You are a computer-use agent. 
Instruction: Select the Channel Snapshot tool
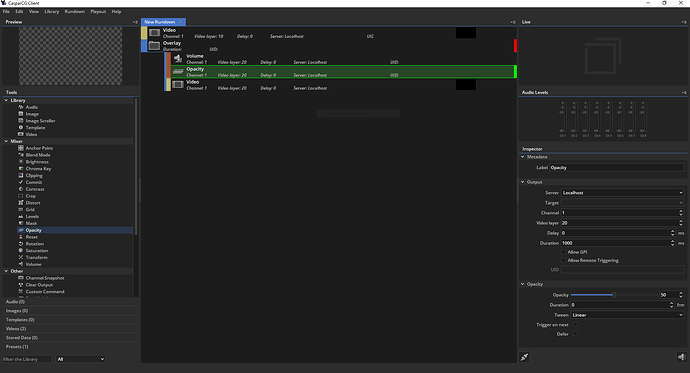(44, 278)
